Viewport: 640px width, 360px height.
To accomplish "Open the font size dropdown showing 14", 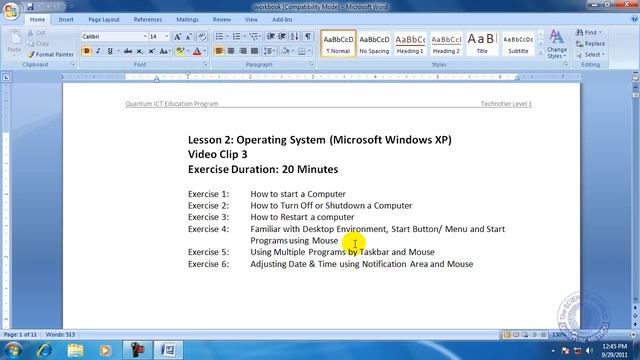I will (x=167, y=37).
